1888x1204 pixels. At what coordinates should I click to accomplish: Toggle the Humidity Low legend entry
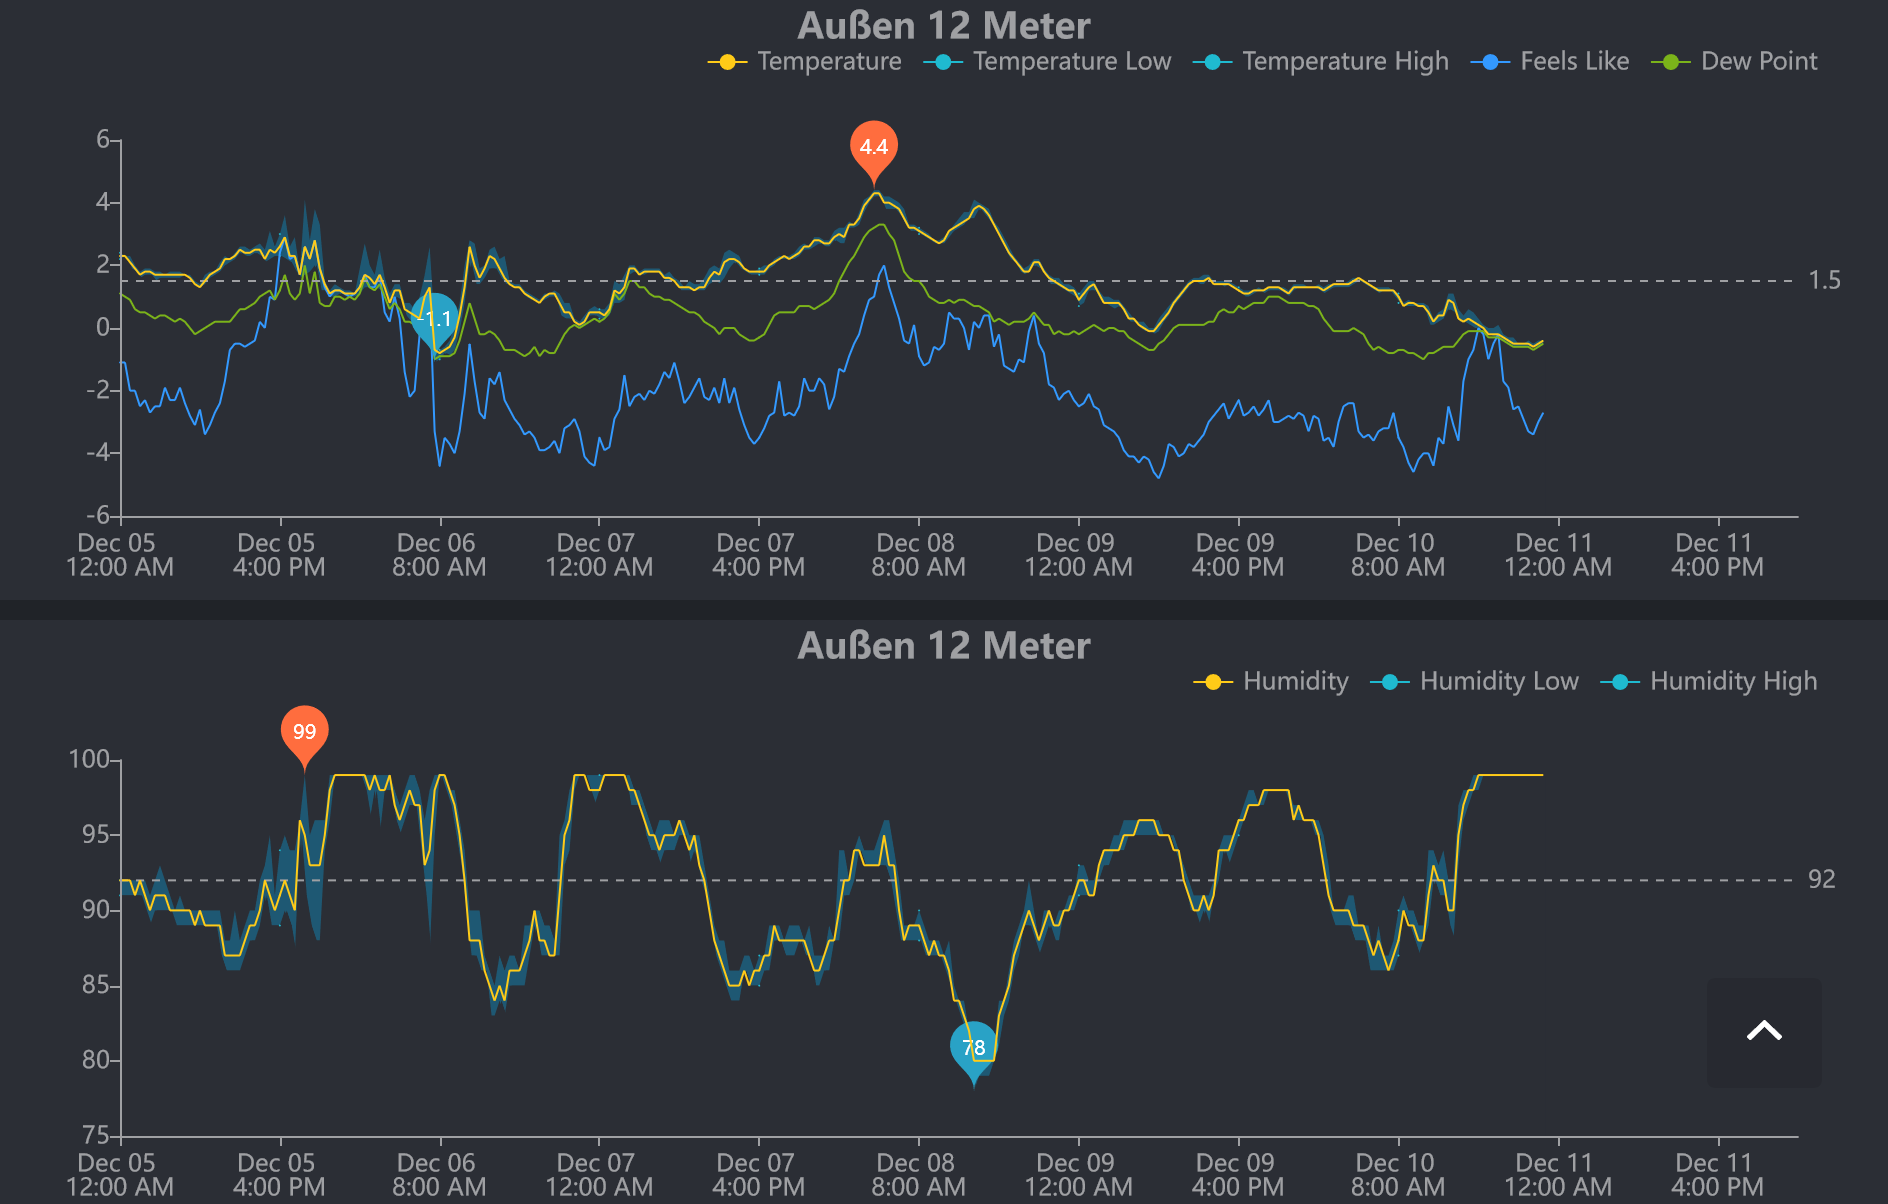point(1474,682)
